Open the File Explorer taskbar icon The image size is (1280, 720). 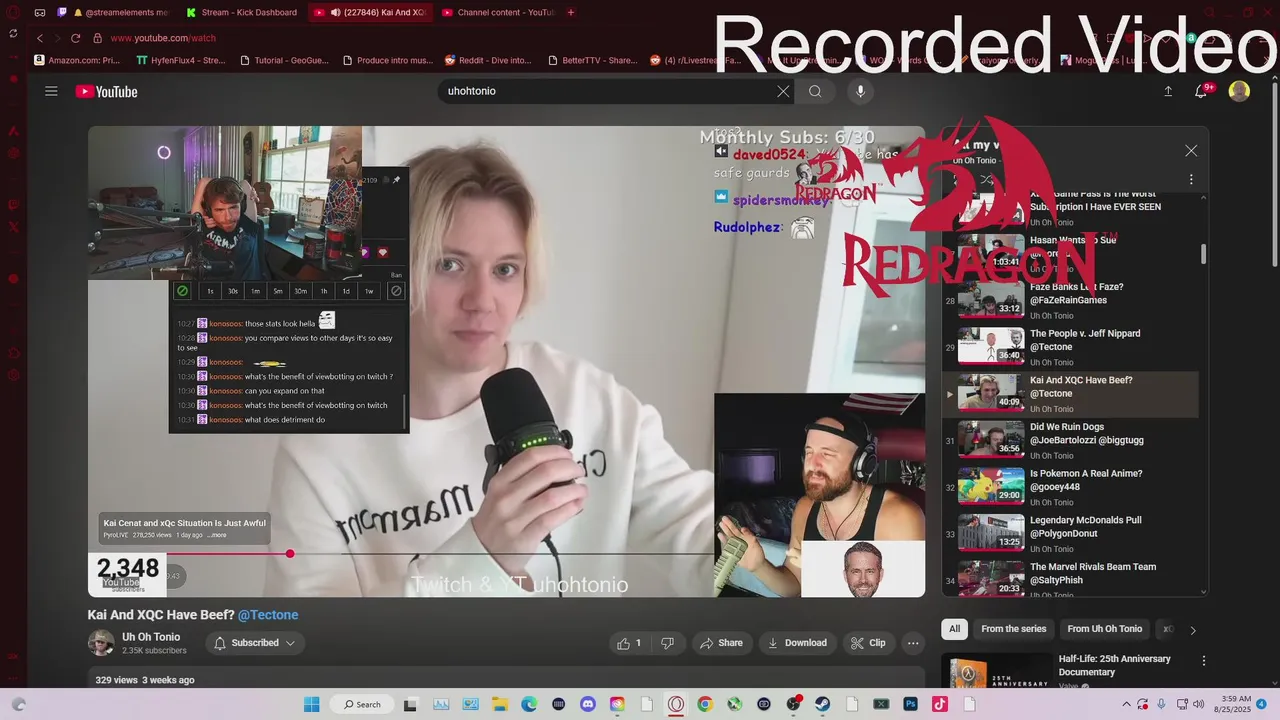[x=500, y=704]
